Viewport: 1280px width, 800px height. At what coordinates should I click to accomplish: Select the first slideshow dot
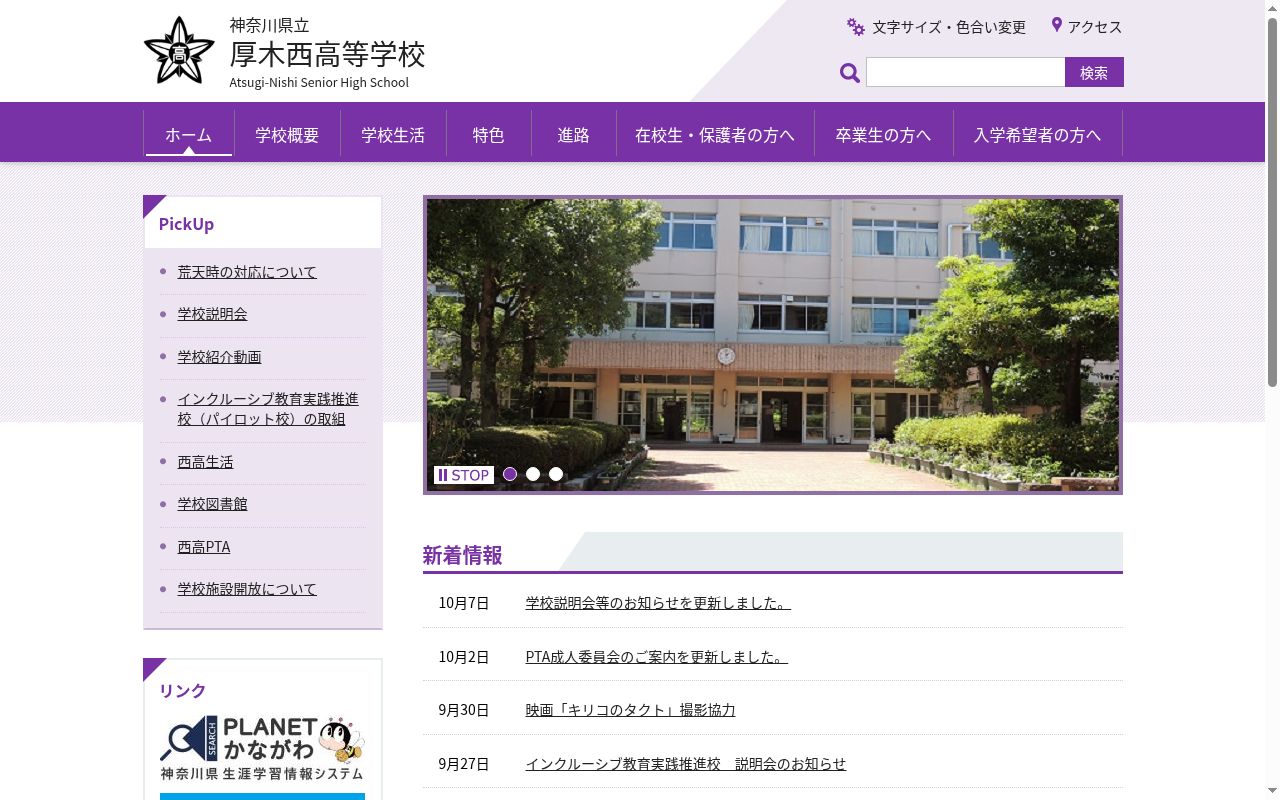510,474
